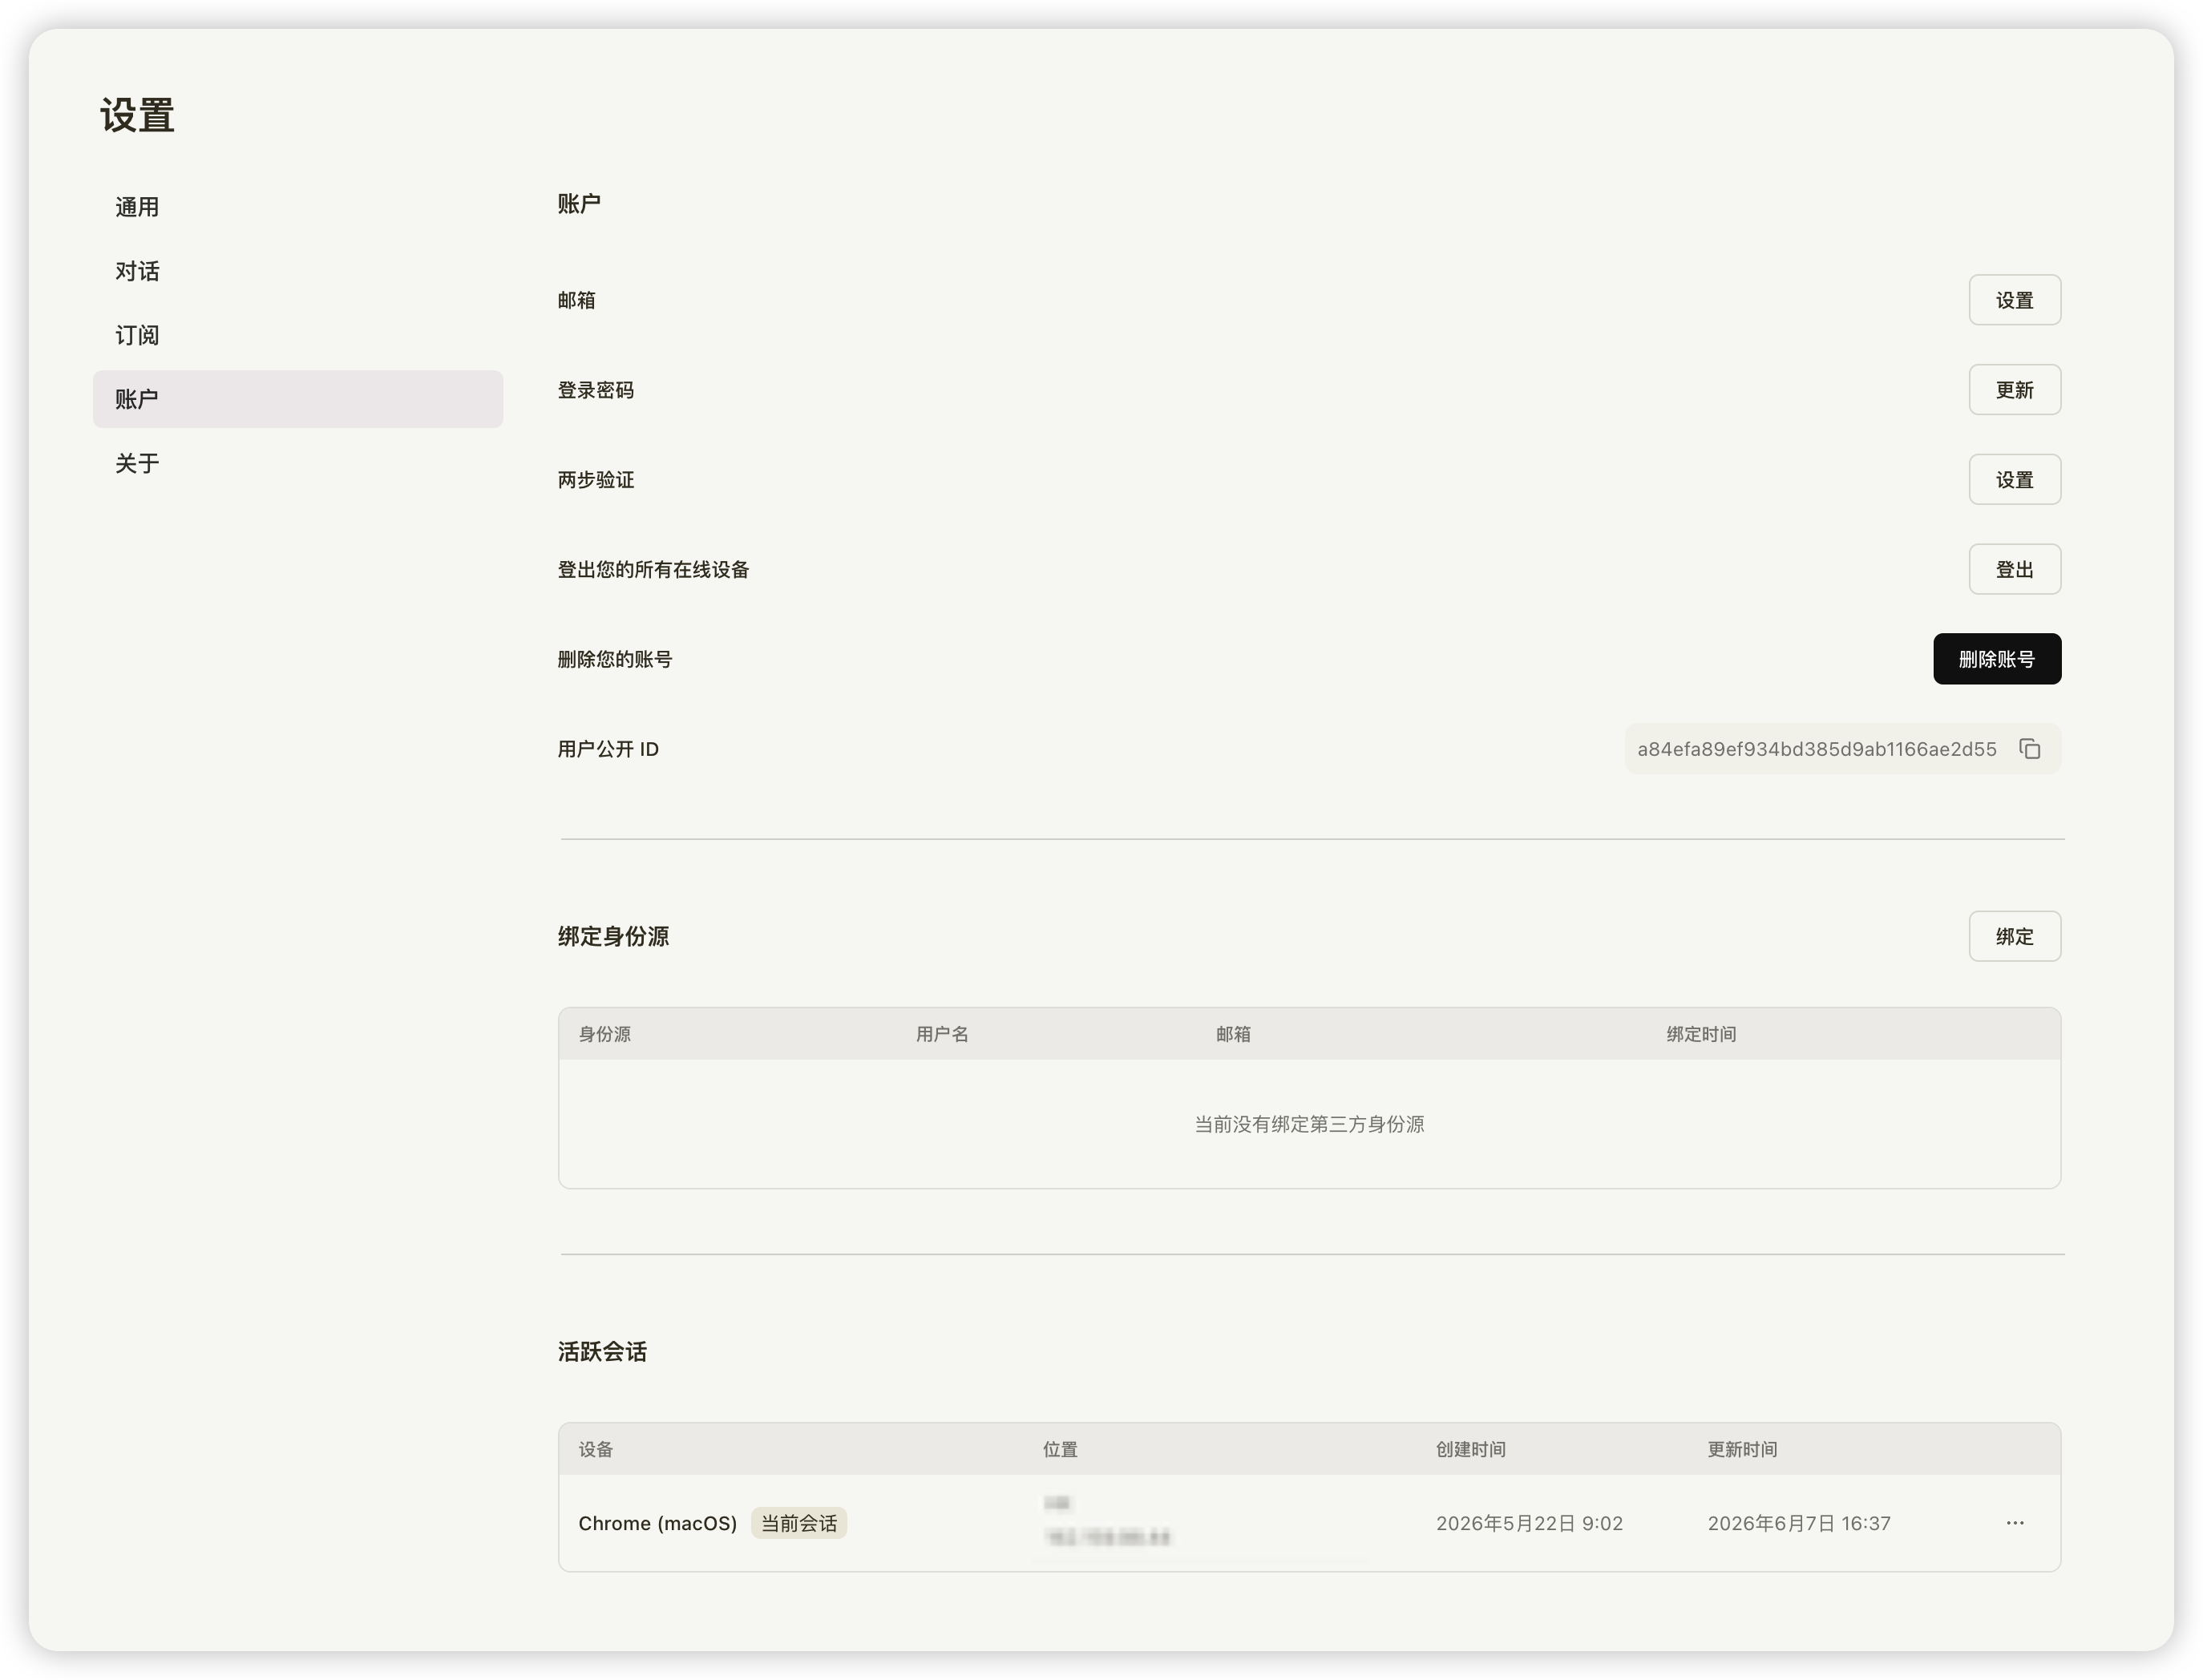2203x1680 pixels.
Task: Click the 活跃会话 heading
Action: click(x=602, y=1352)
